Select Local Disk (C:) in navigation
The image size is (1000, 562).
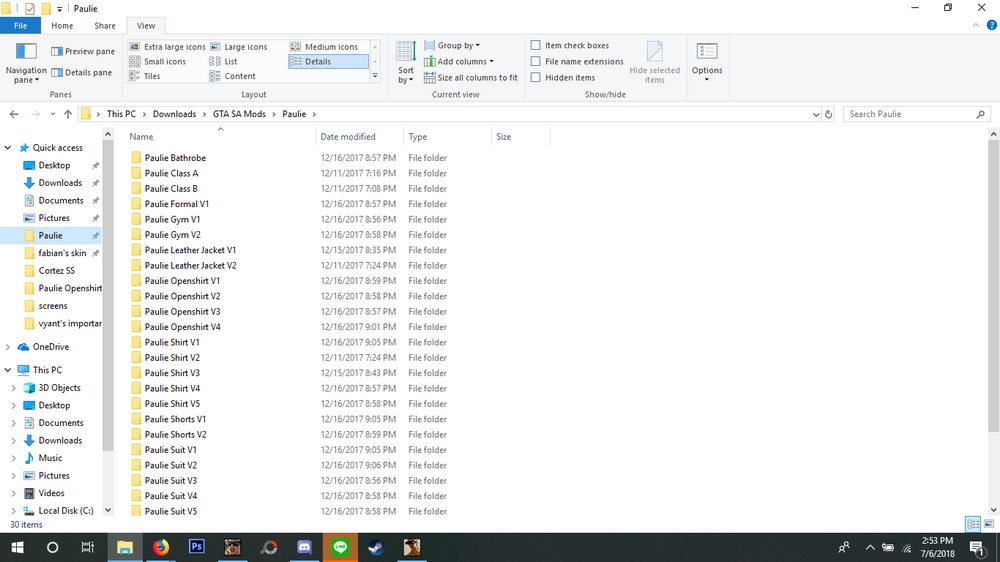(x=66, y=511)
